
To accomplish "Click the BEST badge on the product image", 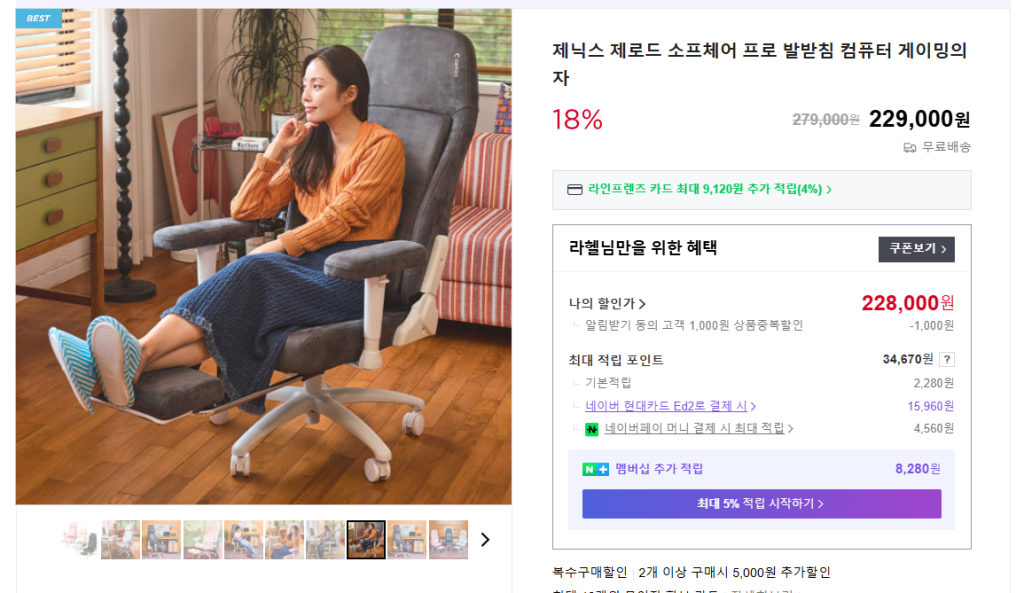I will [39, 18].
